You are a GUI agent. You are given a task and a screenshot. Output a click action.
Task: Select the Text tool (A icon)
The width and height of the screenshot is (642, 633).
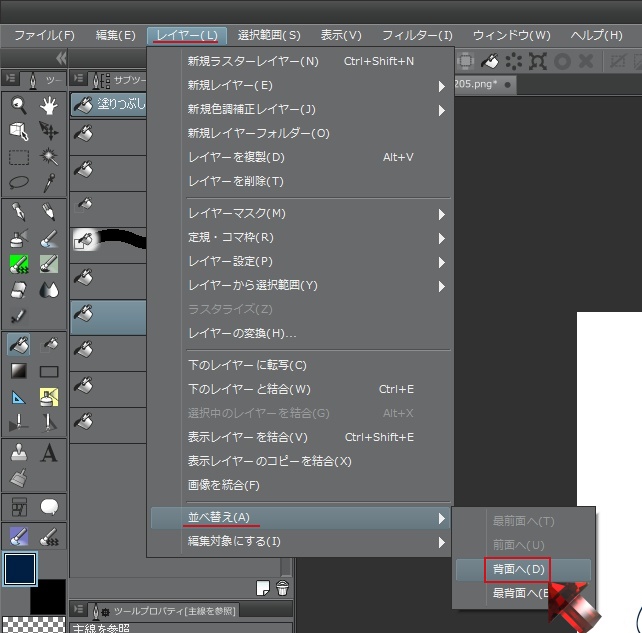tap(48, 453)
